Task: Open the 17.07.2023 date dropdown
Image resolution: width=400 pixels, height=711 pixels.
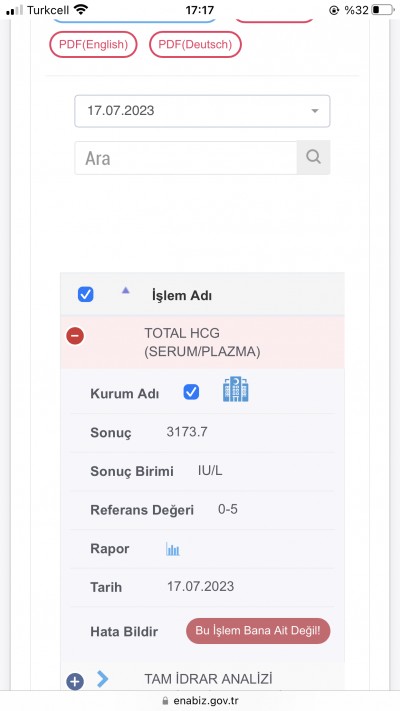Action: (x=202, y=111)
